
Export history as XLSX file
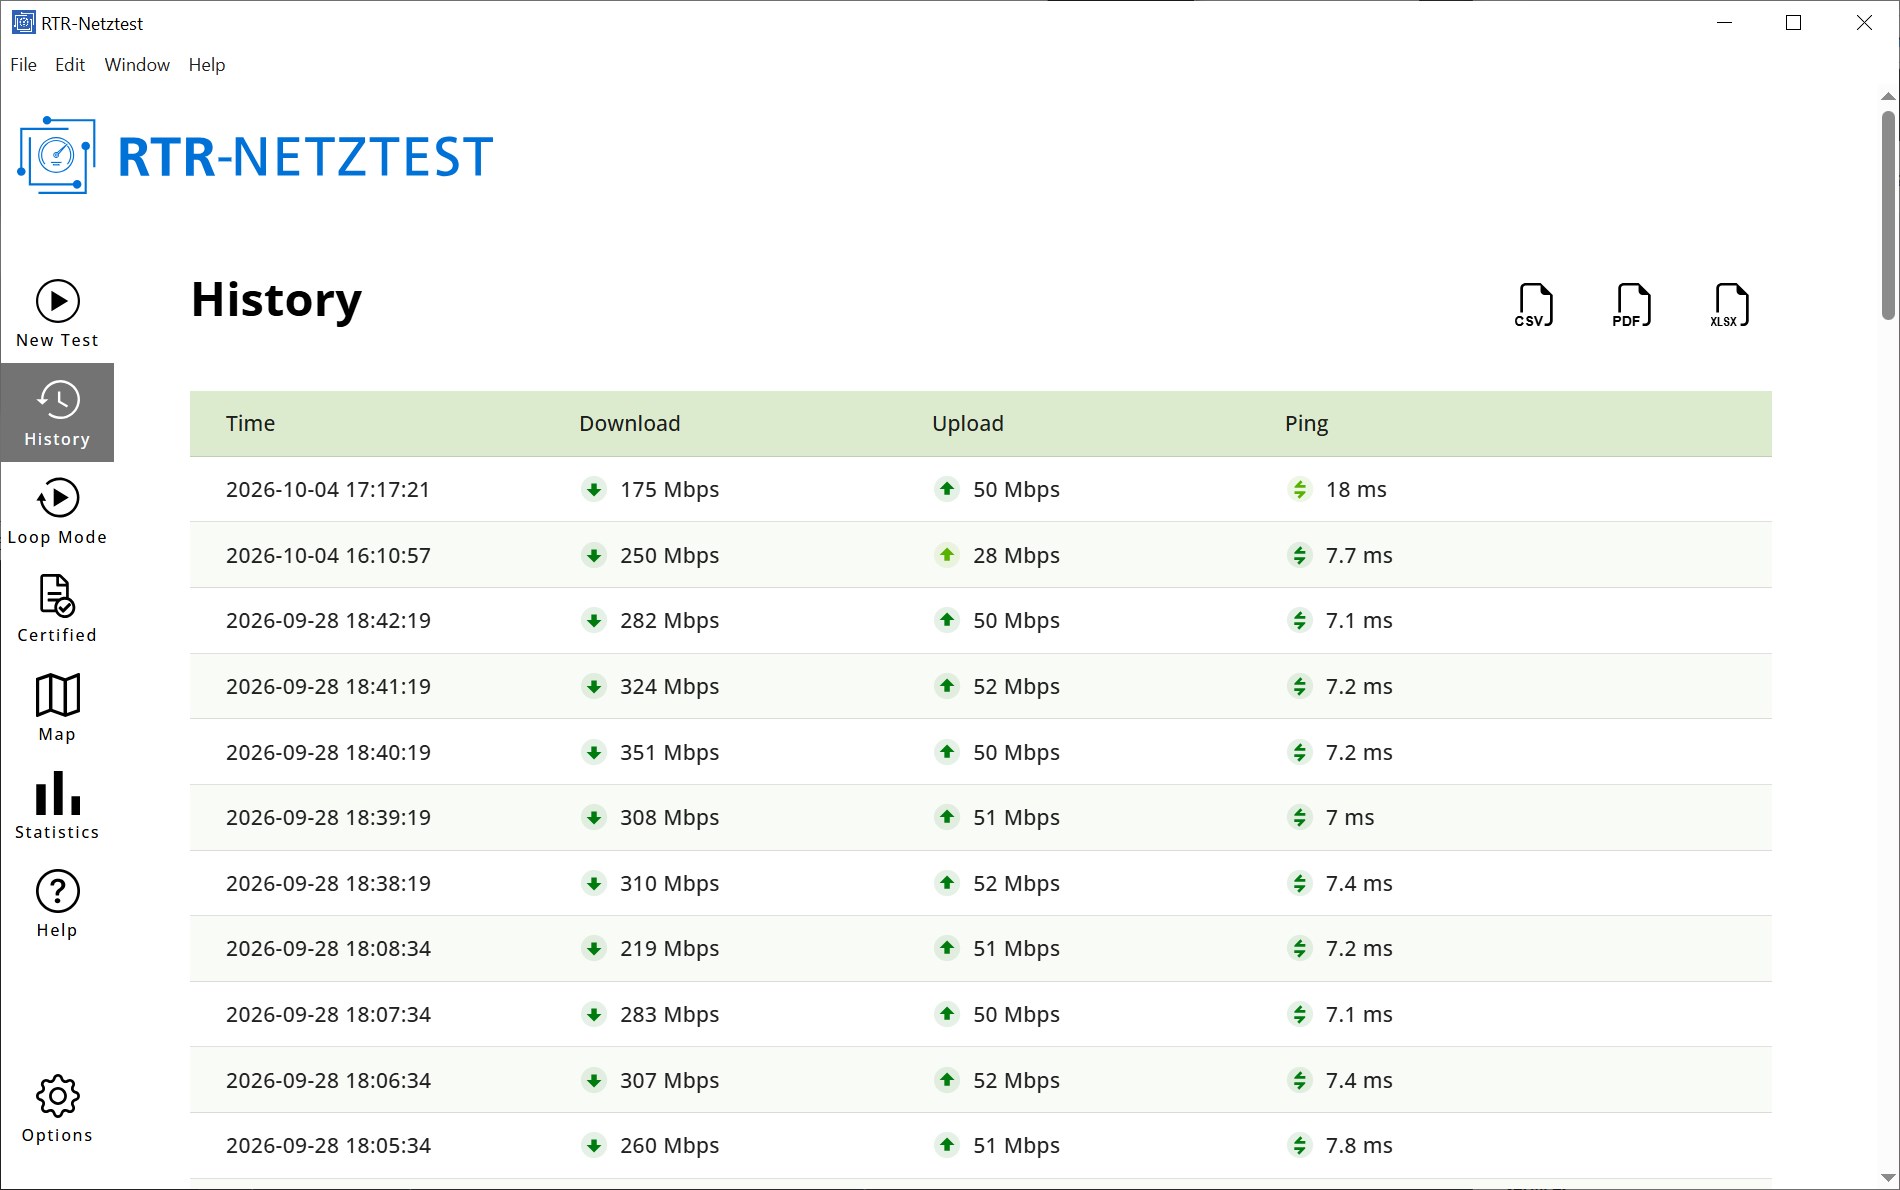click(1730, 305)
